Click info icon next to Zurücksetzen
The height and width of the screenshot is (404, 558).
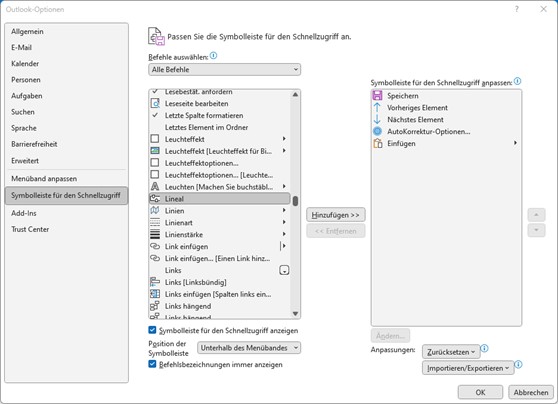click(484, 348)
